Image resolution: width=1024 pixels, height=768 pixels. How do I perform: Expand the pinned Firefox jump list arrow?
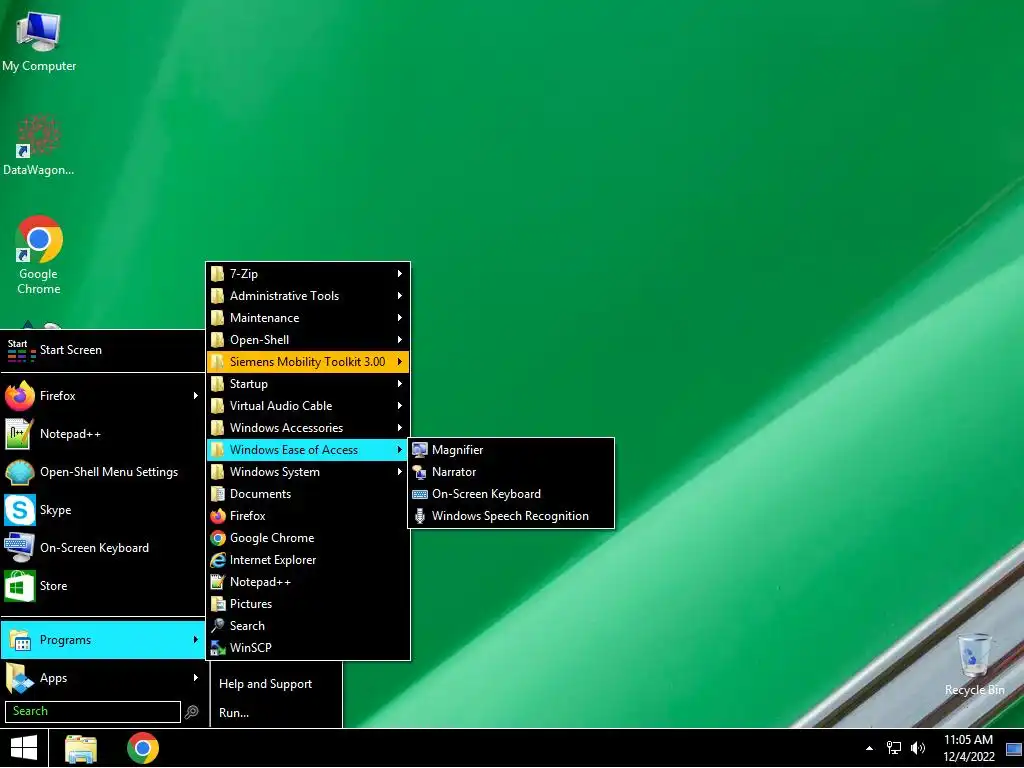195,396
